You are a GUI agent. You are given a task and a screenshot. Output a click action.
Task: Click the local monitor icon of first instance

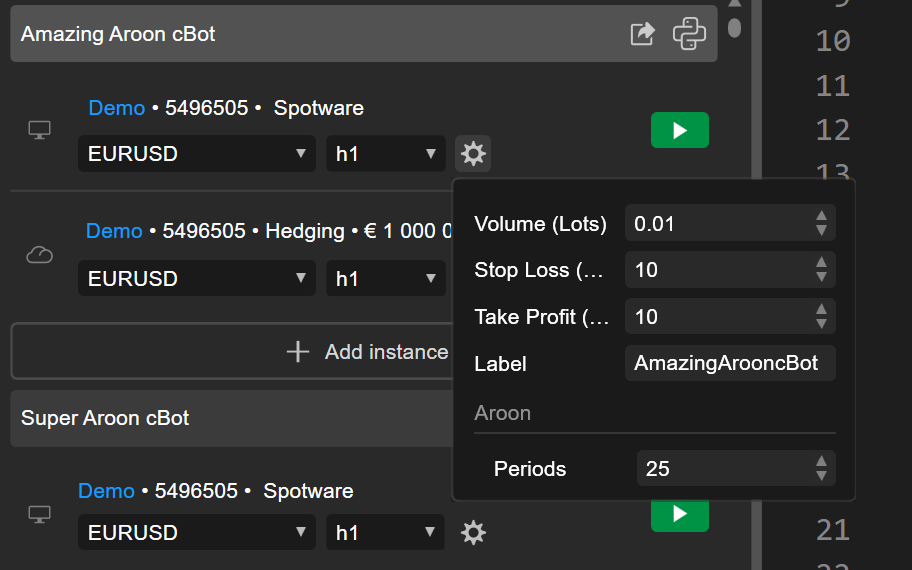[x=39, y=130]
